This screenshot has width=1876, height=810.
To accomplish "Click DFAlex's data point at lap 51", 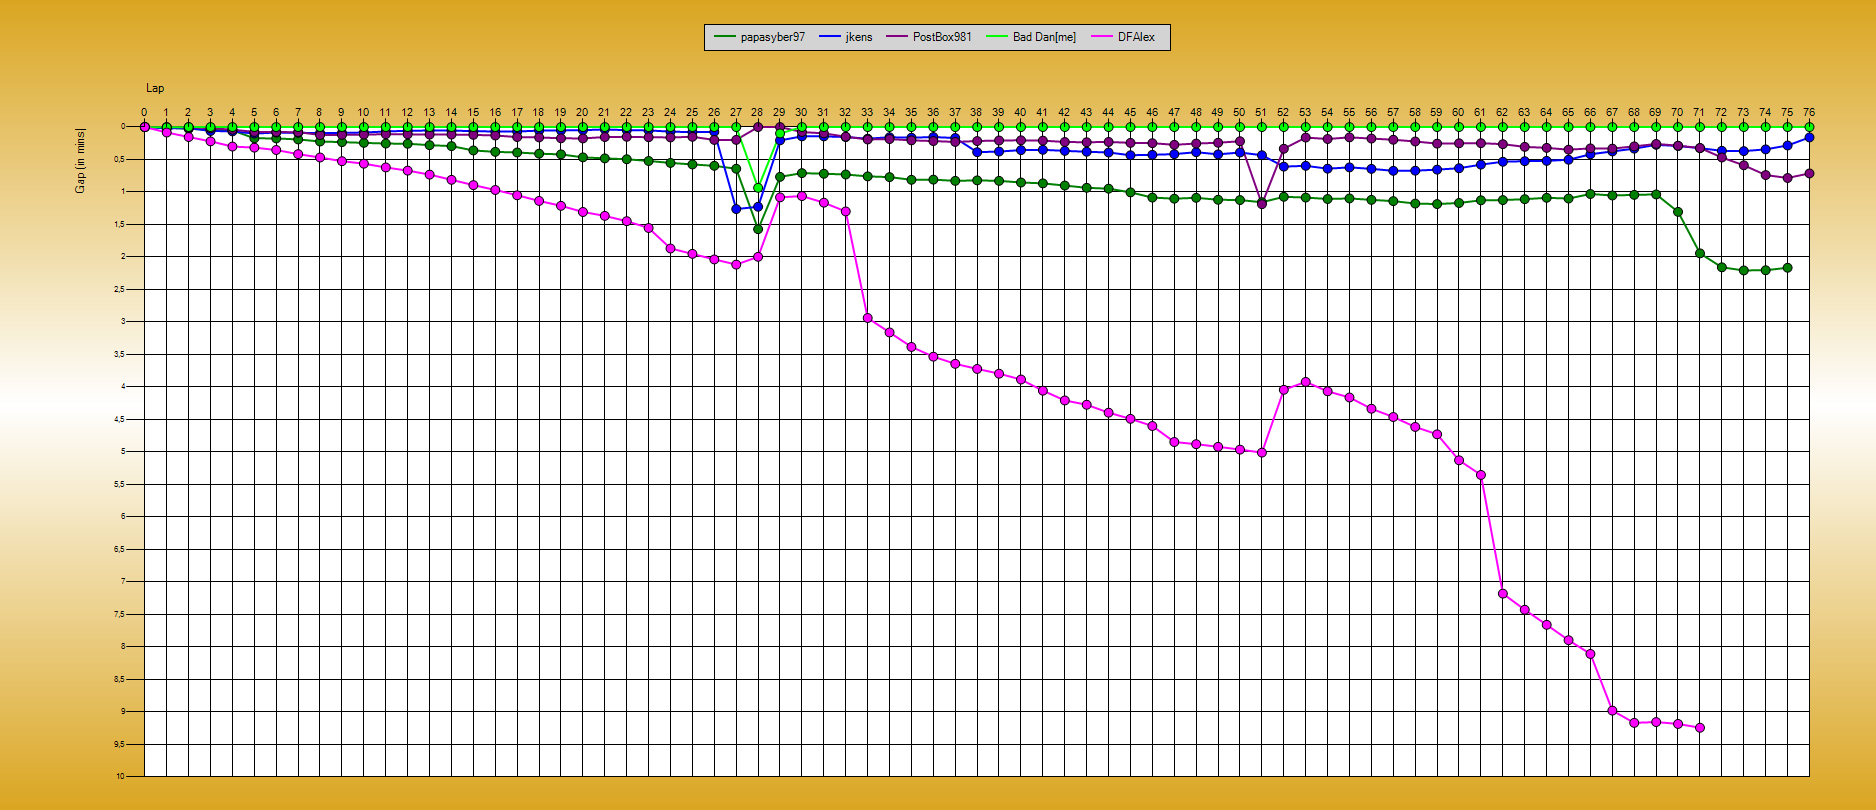I will point(1261,453).
